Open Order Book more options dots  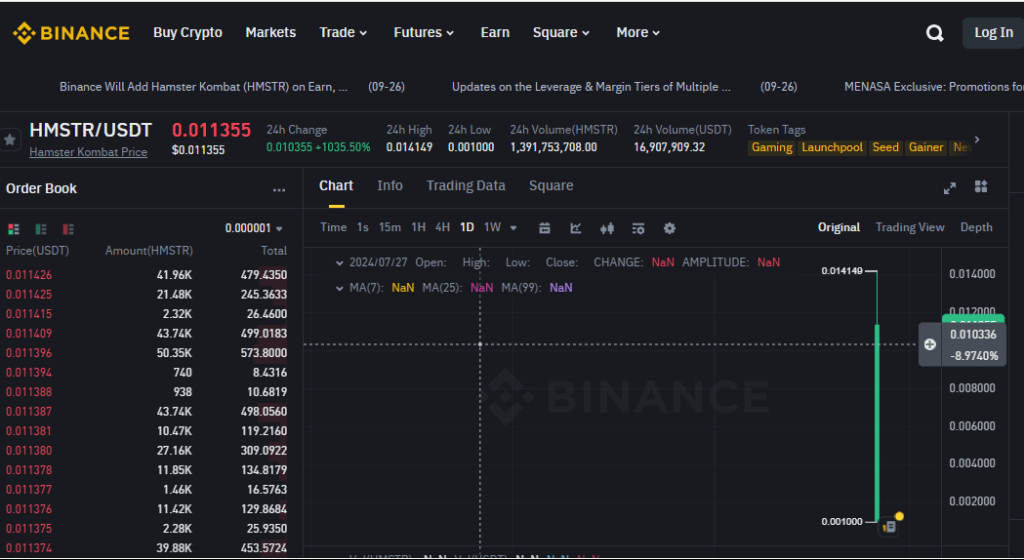click(279, 190)
